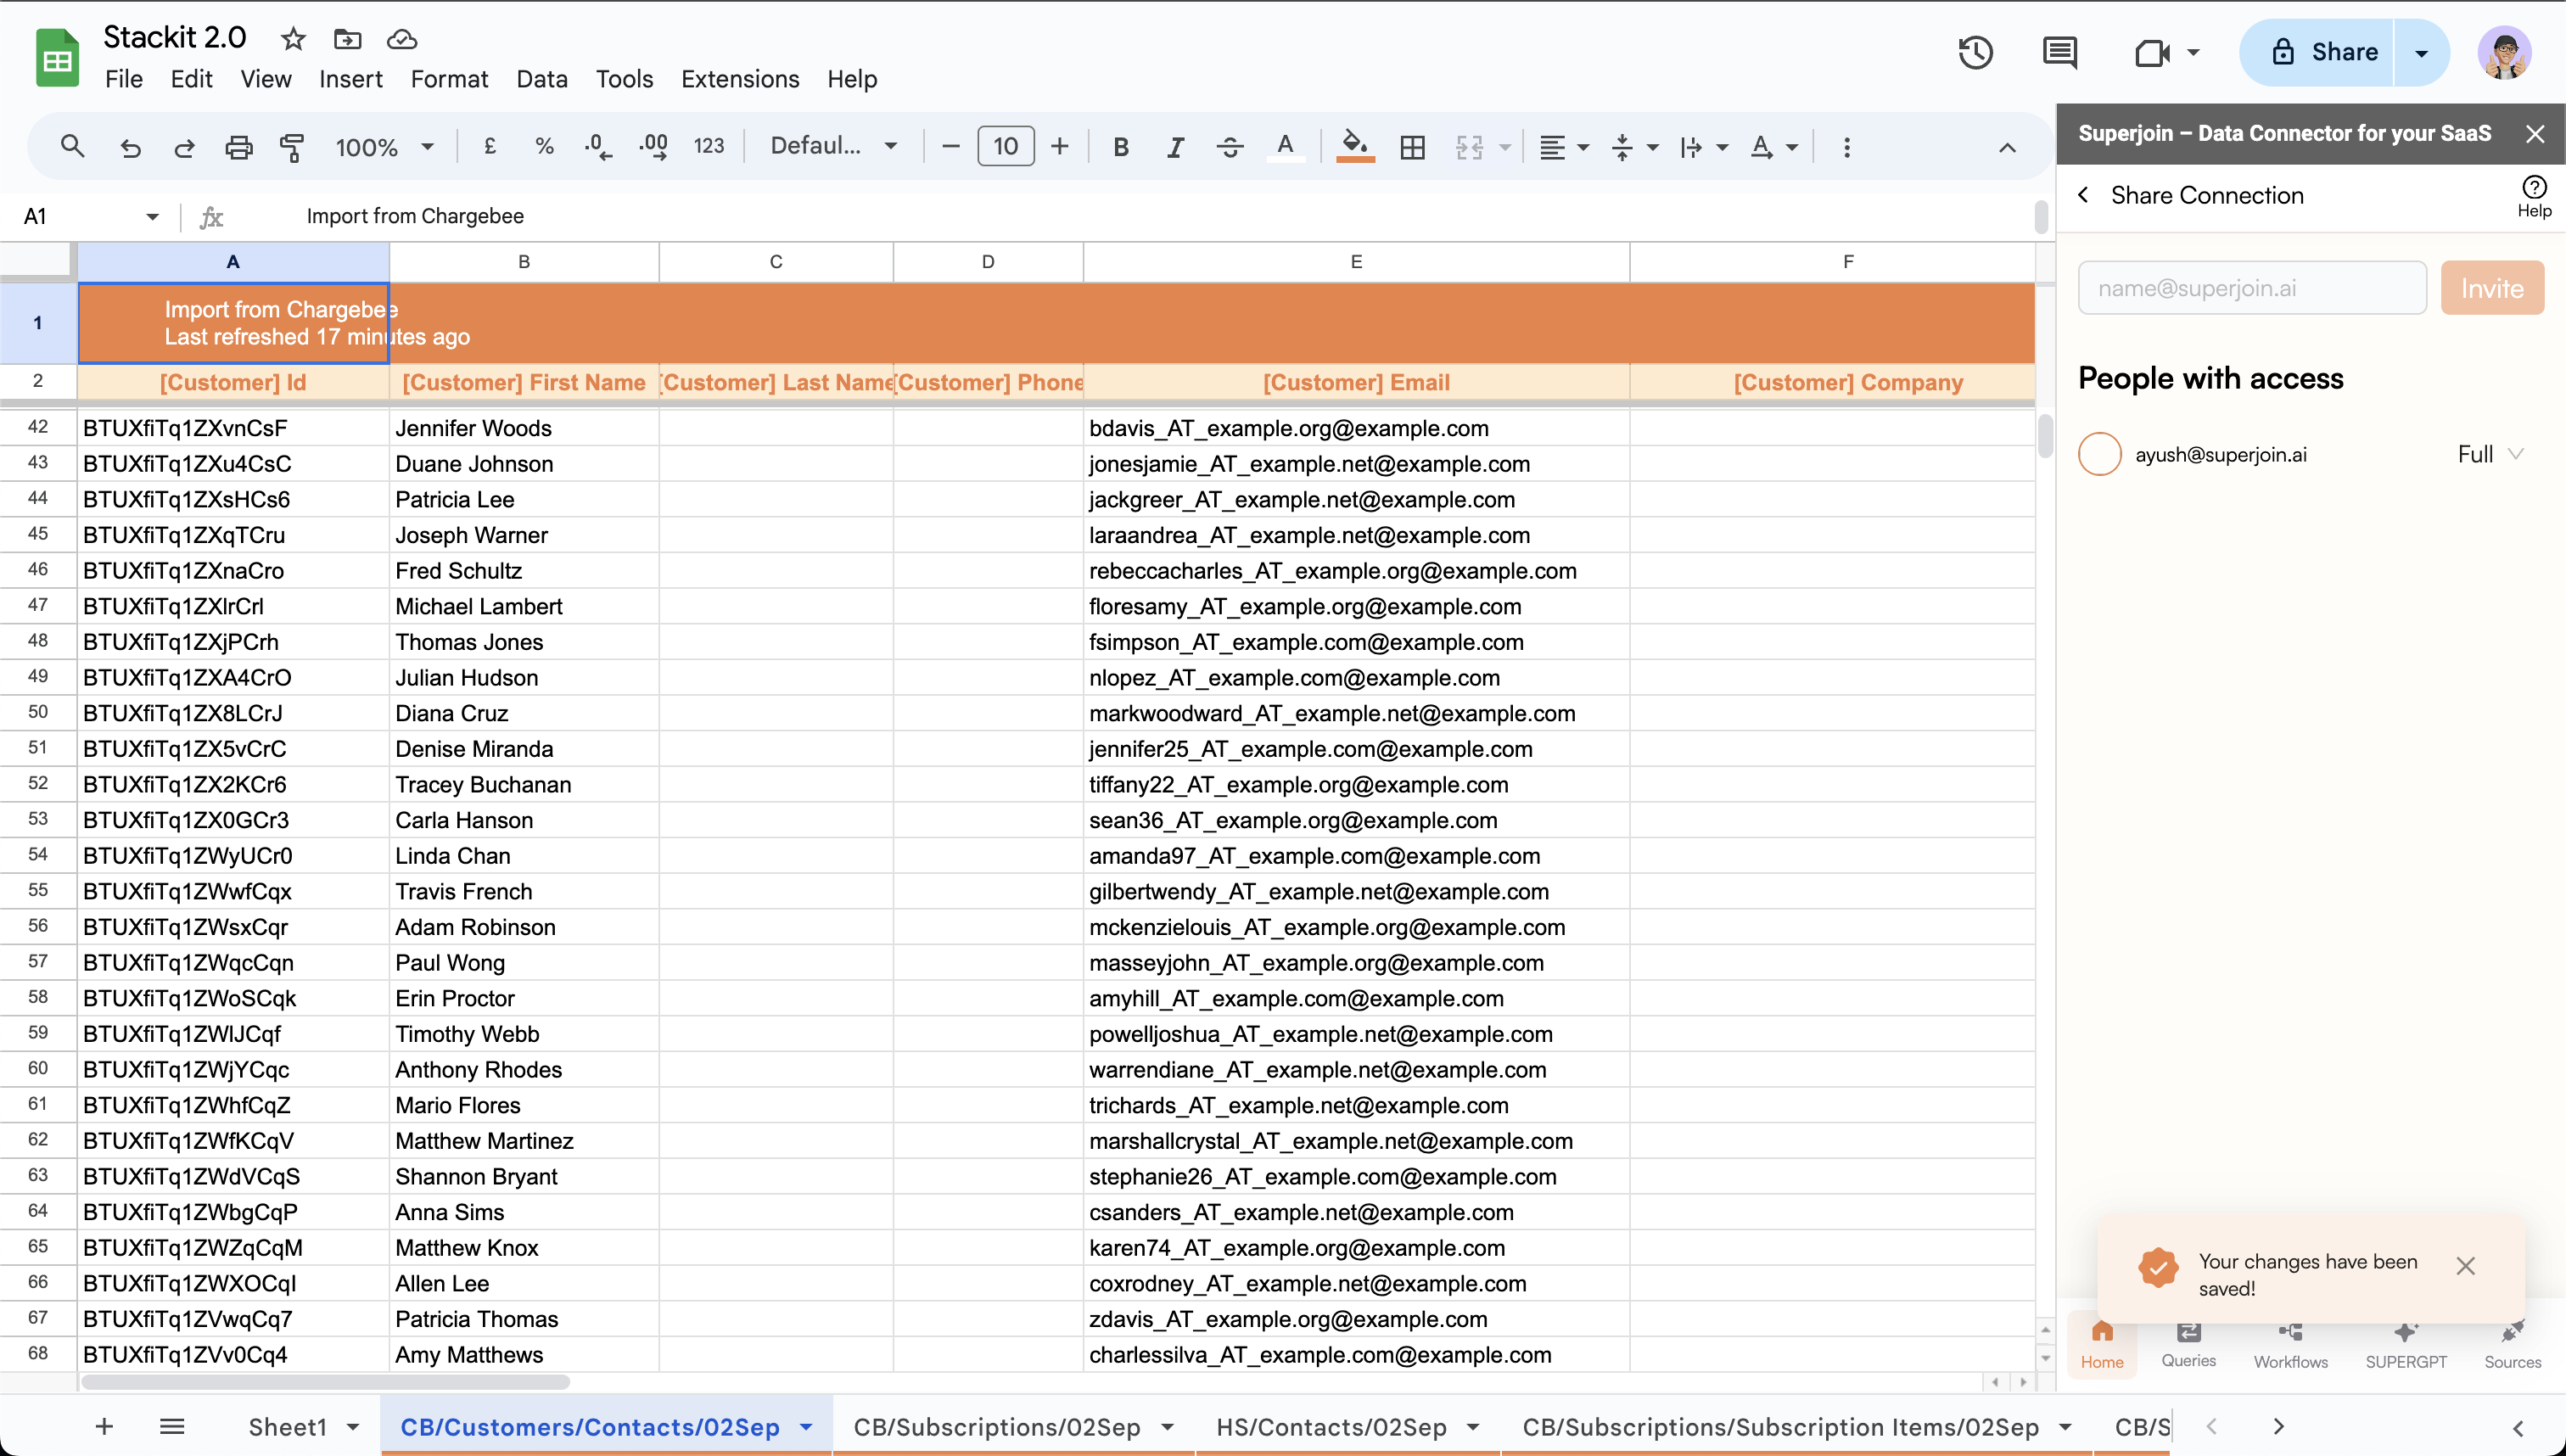Viewport: 2566px width, 1456px height.
Task: Open horizontal align dropdown
Action: (1564, 147)
